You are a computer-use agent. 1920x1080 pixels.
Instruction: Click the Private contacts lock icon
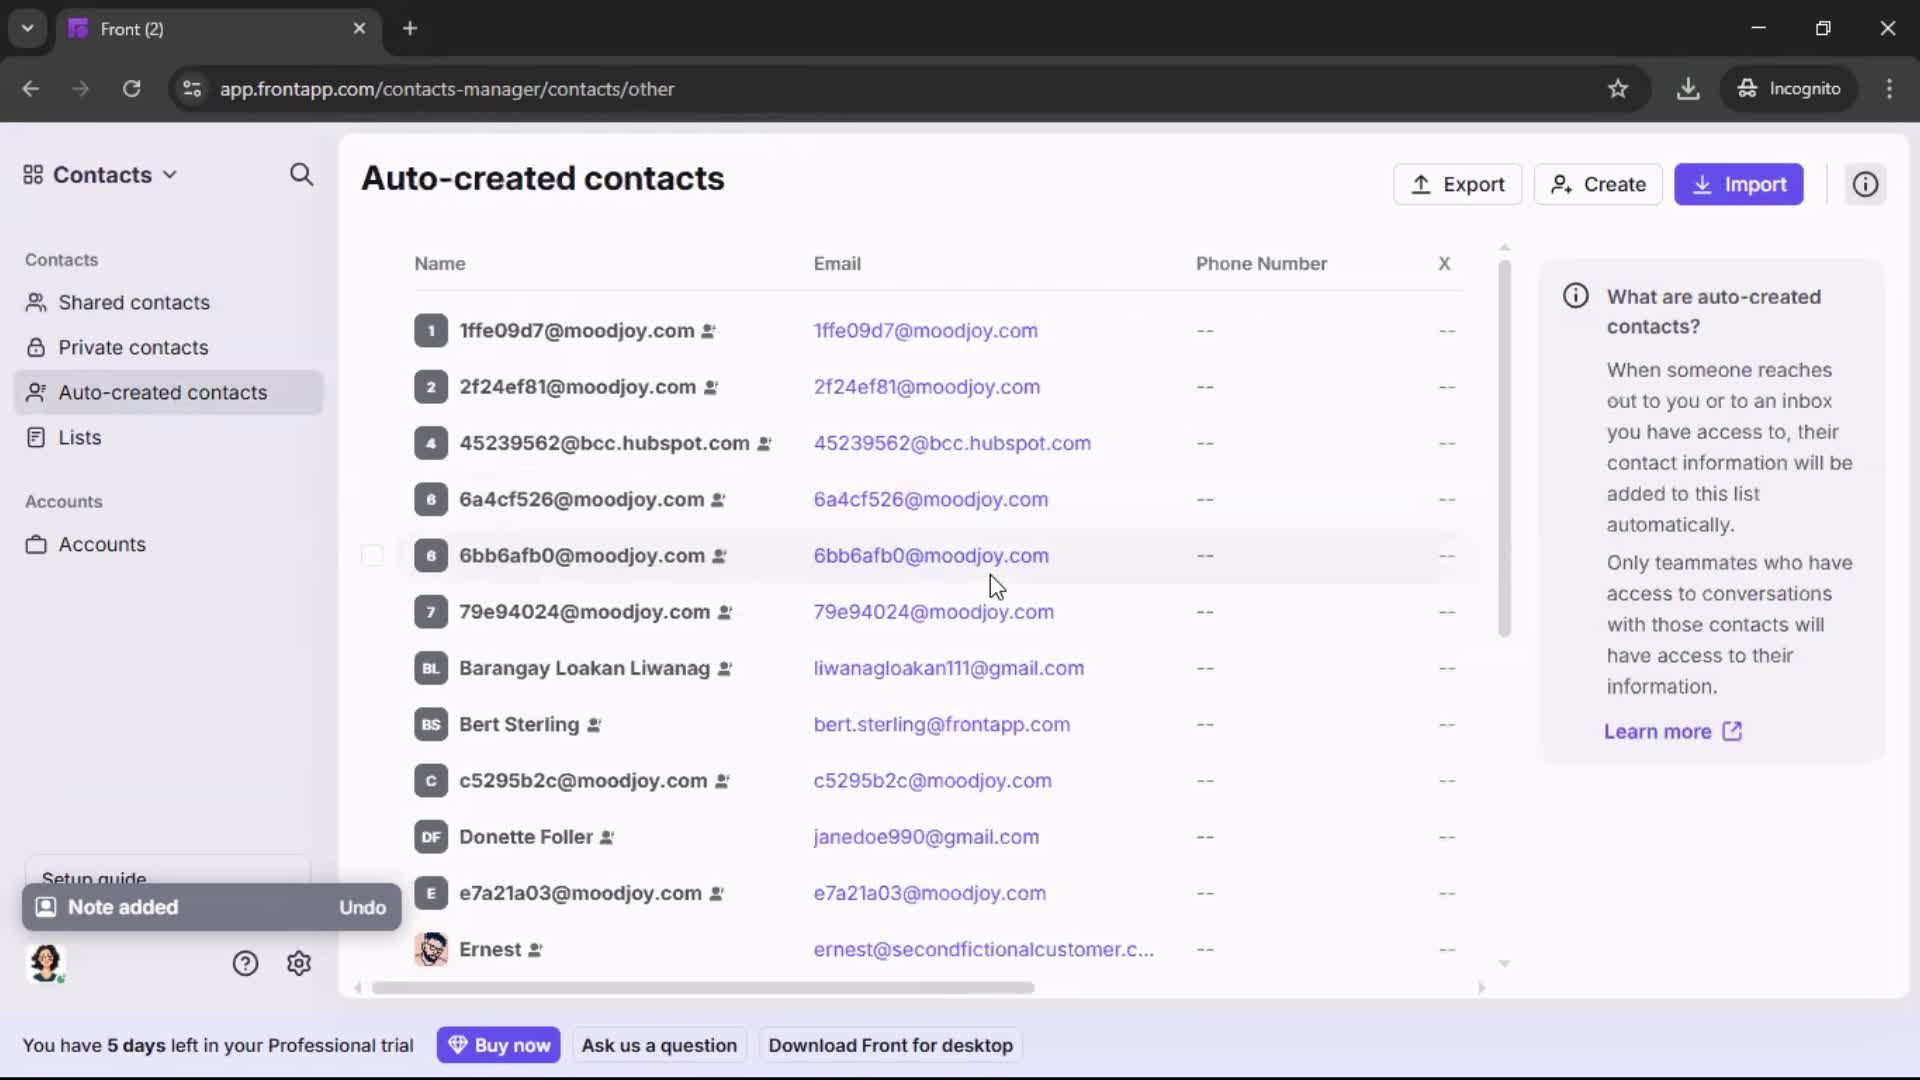37,347
